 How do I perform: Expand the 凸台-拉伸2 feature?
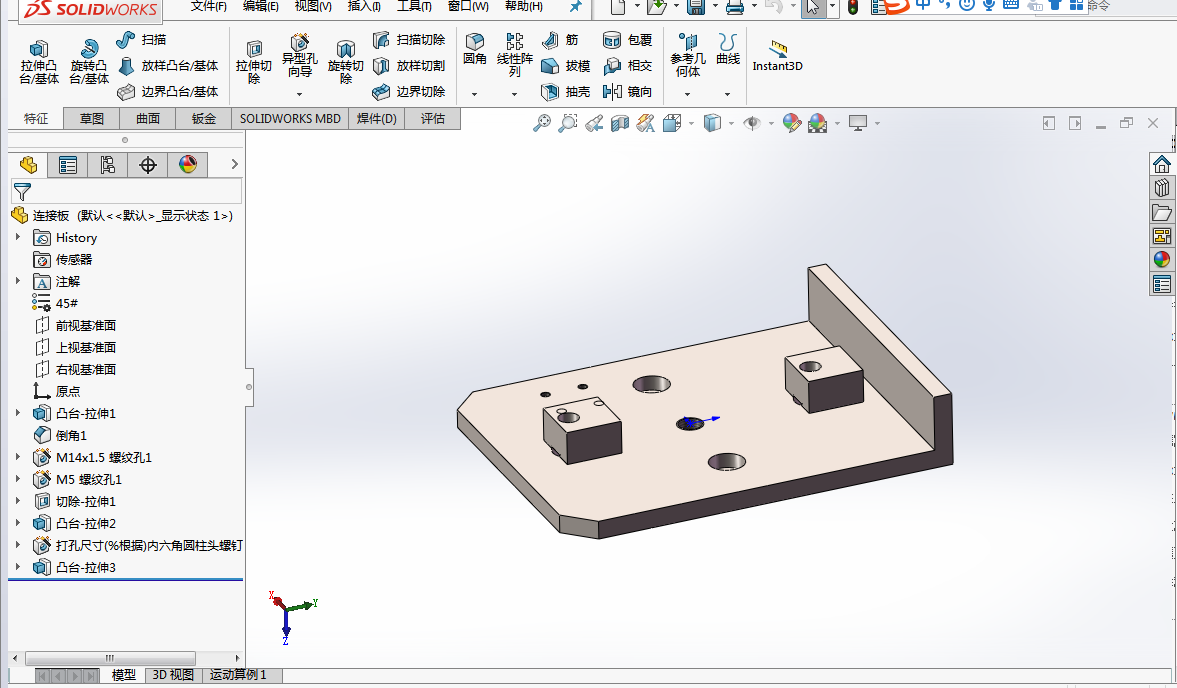pos(18,523)
